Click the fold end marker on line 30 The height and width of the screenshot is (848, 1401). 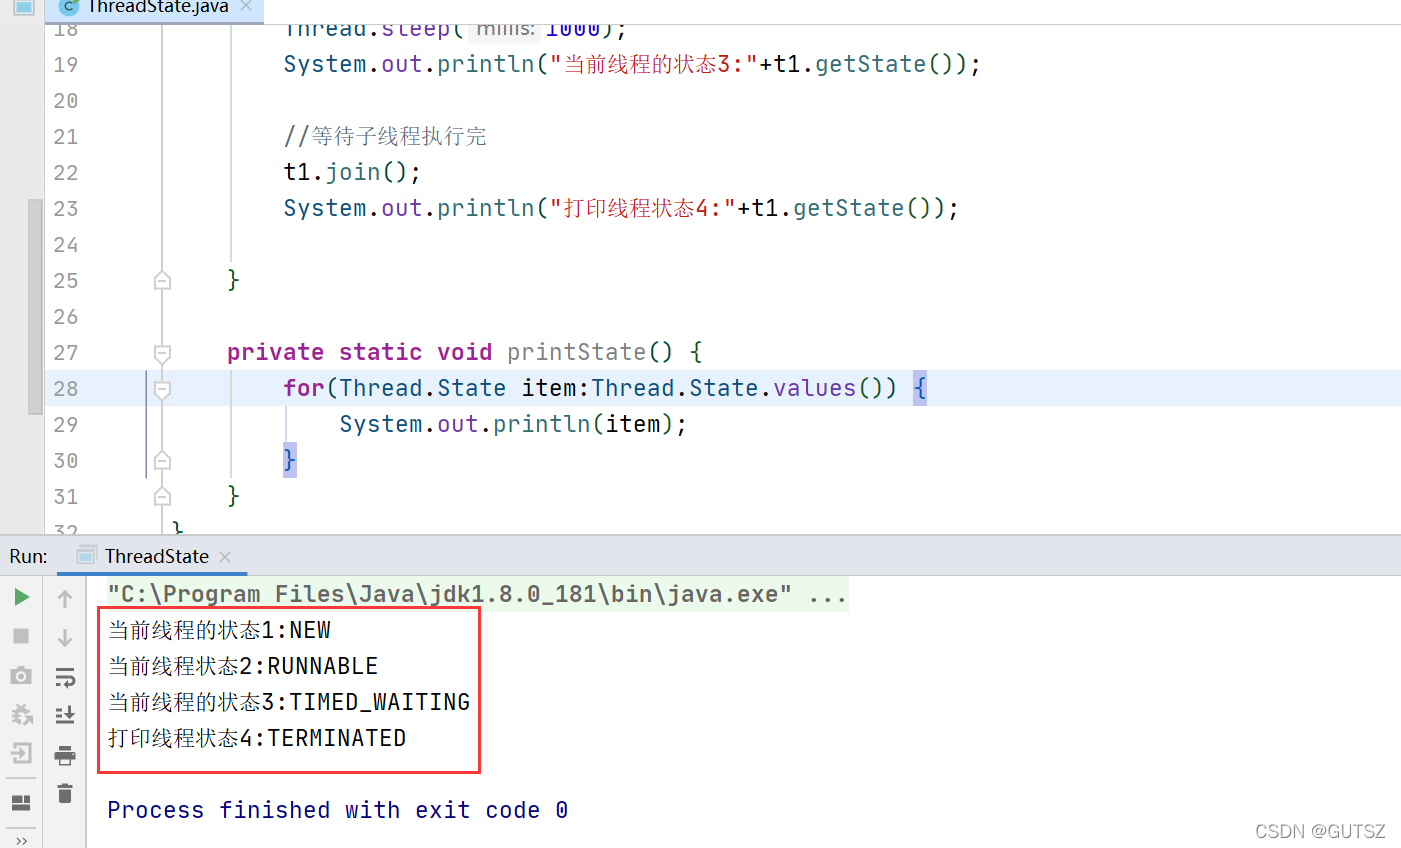click(x=162, y=461)
